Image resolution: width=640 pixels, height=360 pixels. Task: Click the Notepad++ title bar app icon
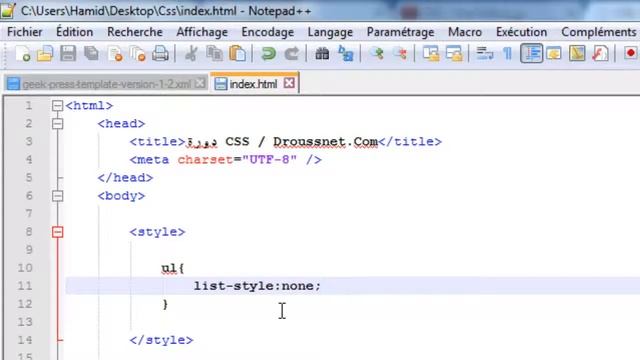click(8, 11)
